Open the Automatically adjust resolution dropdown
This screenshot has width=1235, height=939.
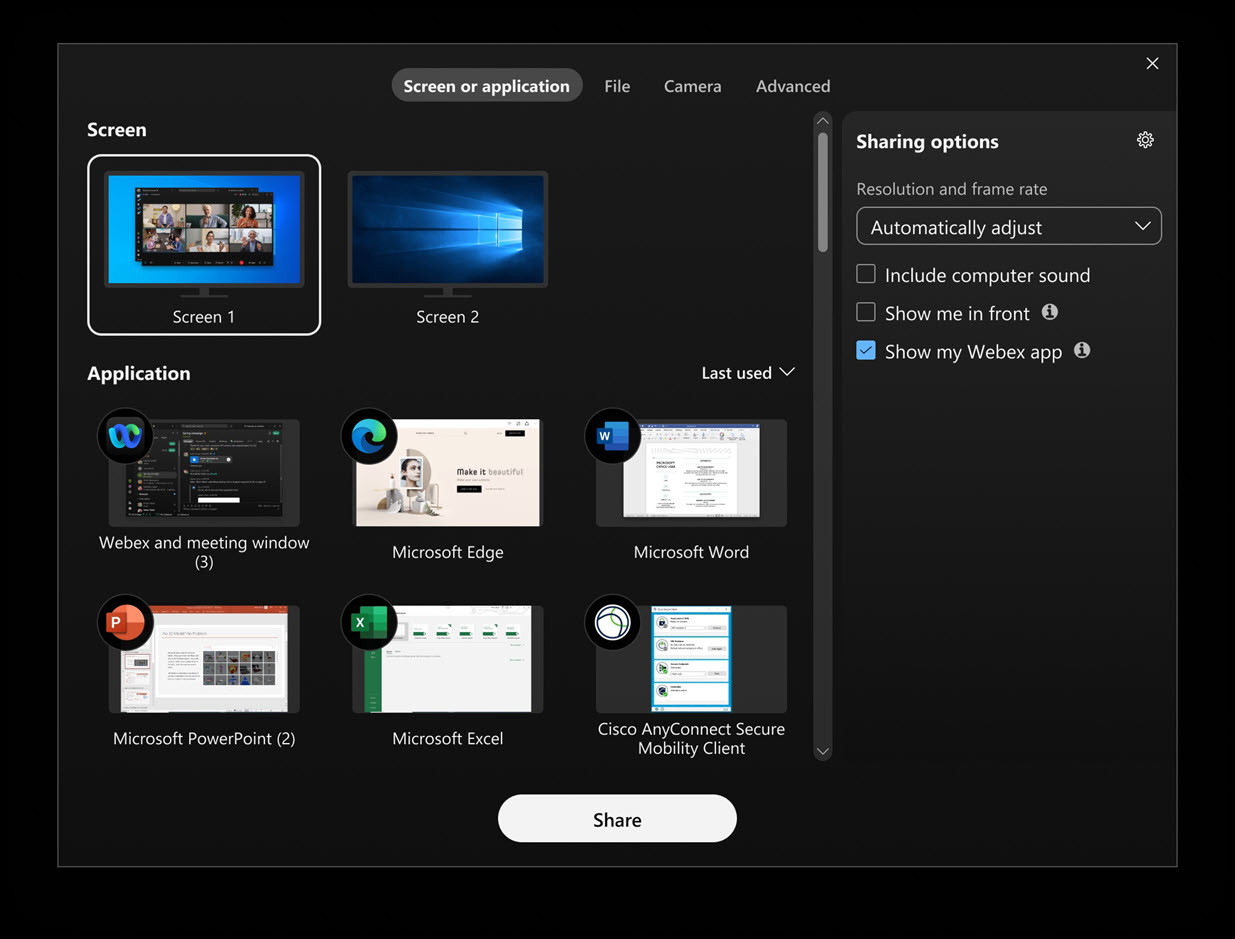tap(1009, 226)
